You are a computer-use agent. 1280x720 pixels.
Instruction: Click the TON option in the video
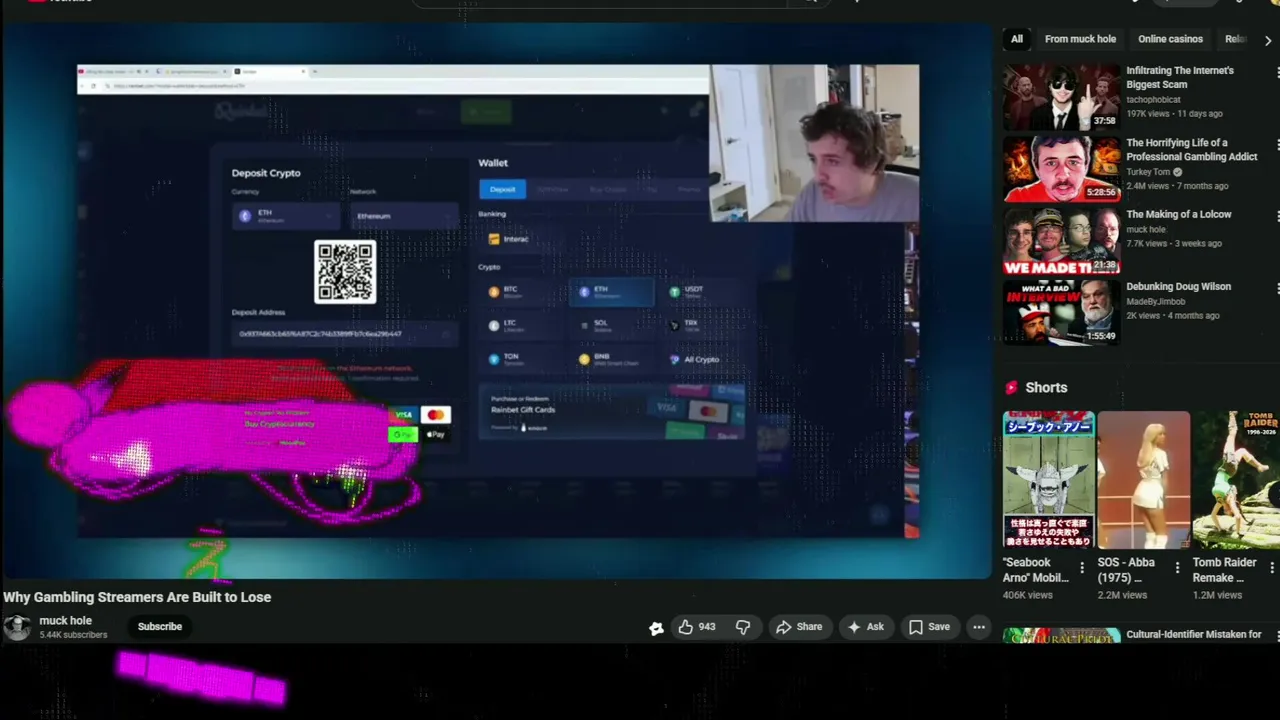(522, 359)
